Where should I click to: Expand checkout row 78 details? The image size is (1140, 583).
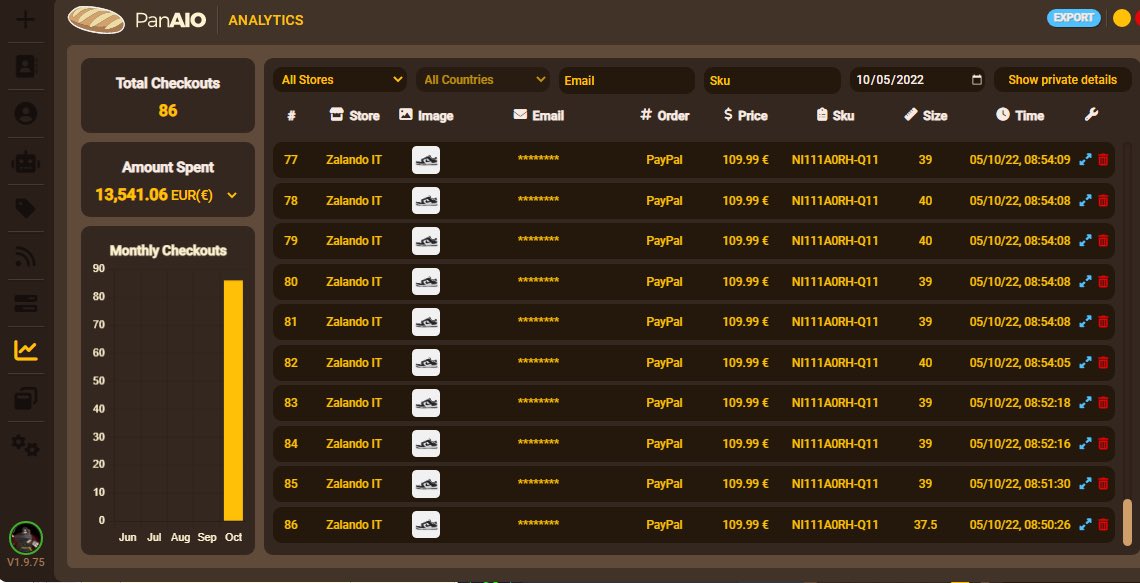[x=1085, y=201]
